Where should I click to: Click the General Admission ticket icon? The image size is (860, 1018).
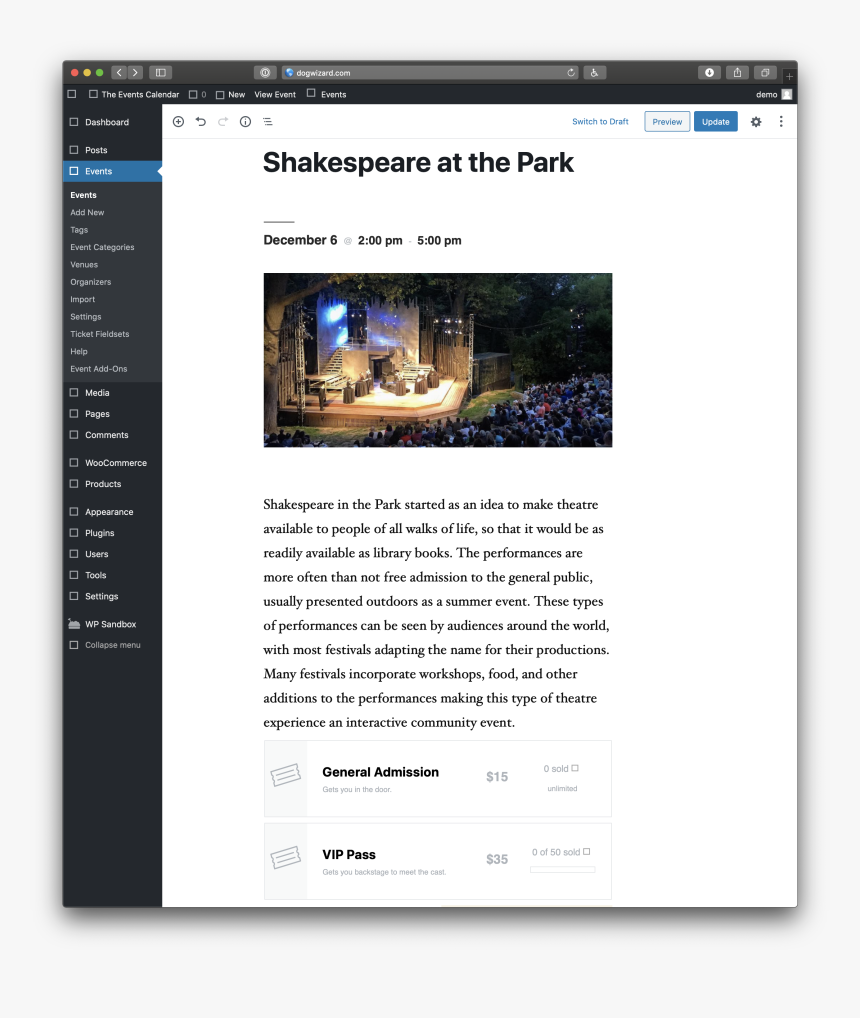(285, 776)
